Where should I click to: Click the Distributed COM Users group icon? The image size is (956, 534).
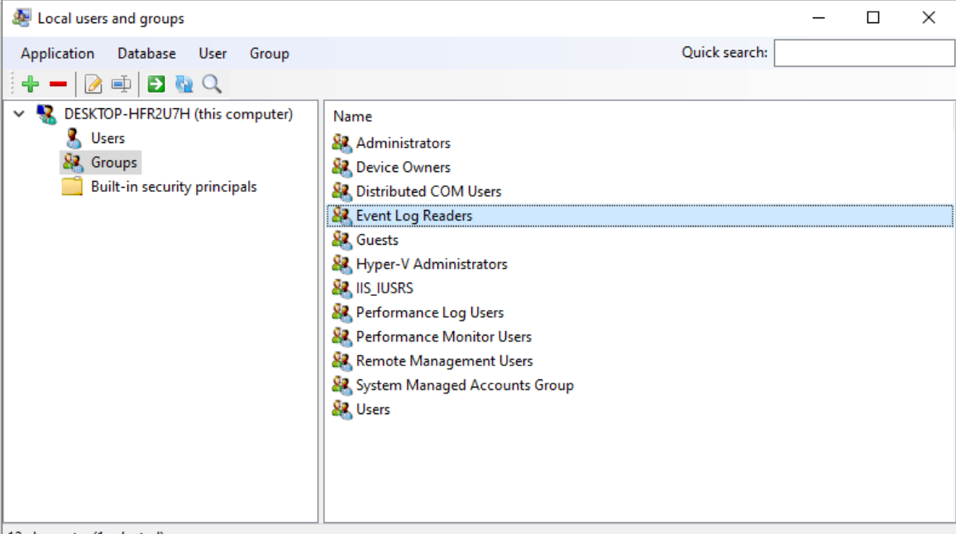[x=341, y=191]
